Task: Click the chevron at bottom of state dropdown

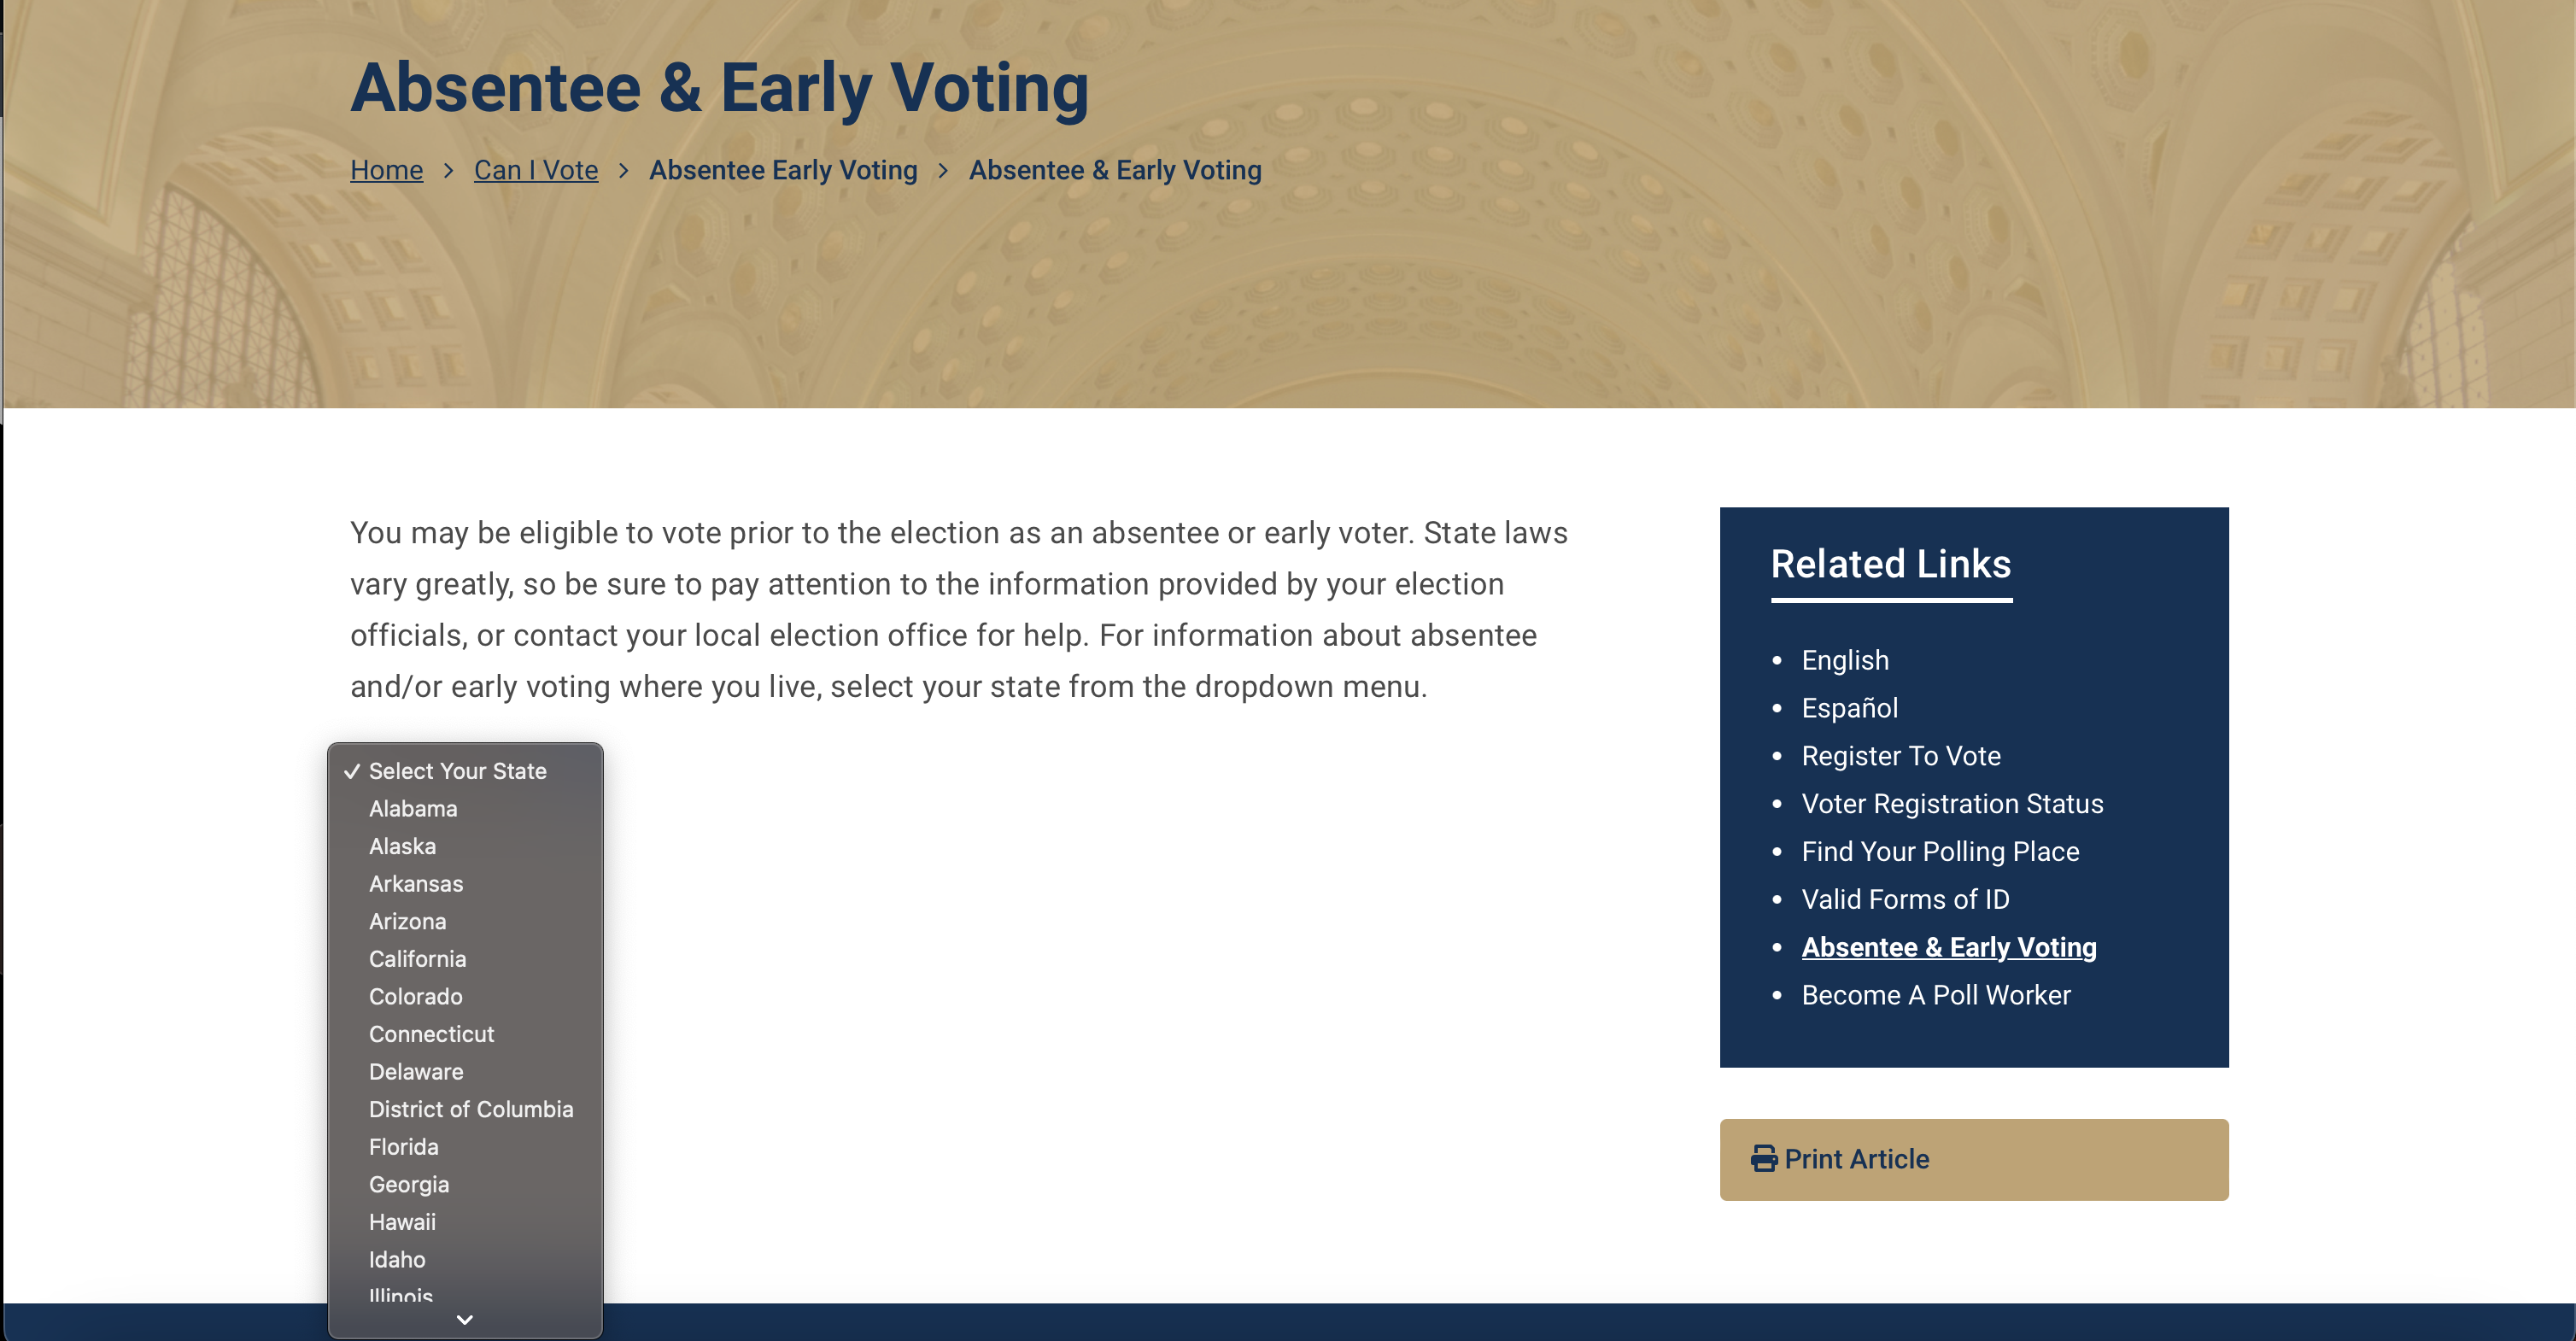Action: click(464, 1319)
